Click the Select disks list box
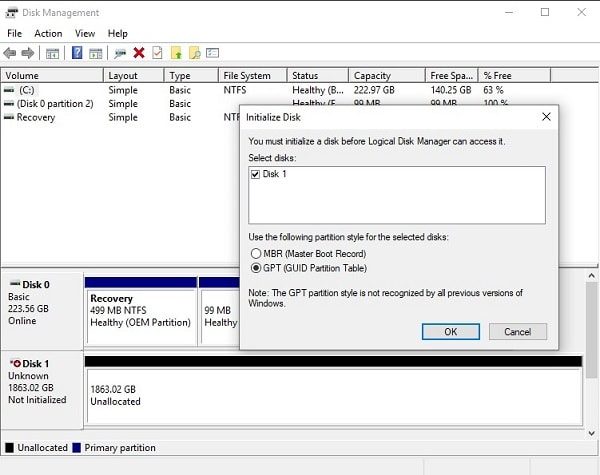The height and width of the screenshot is (475, 600). (x=397, y=195)
